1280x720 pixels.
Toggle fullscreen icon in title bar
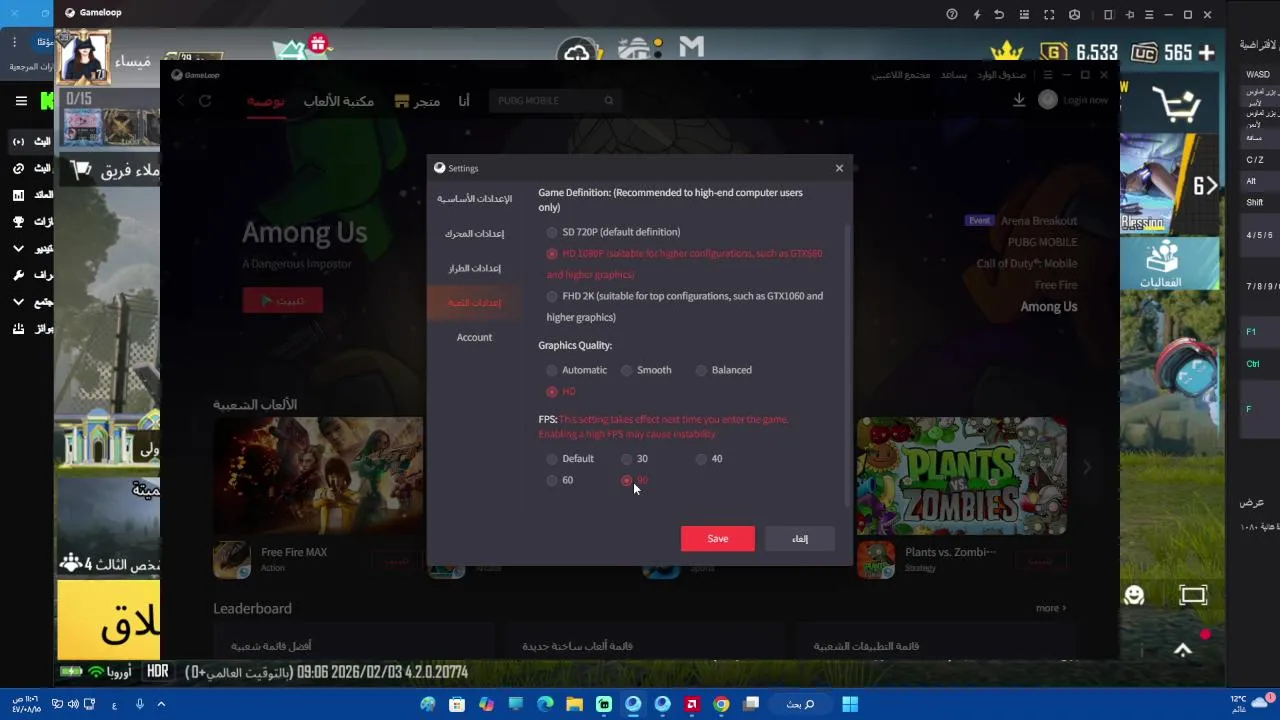(1049, 14)
